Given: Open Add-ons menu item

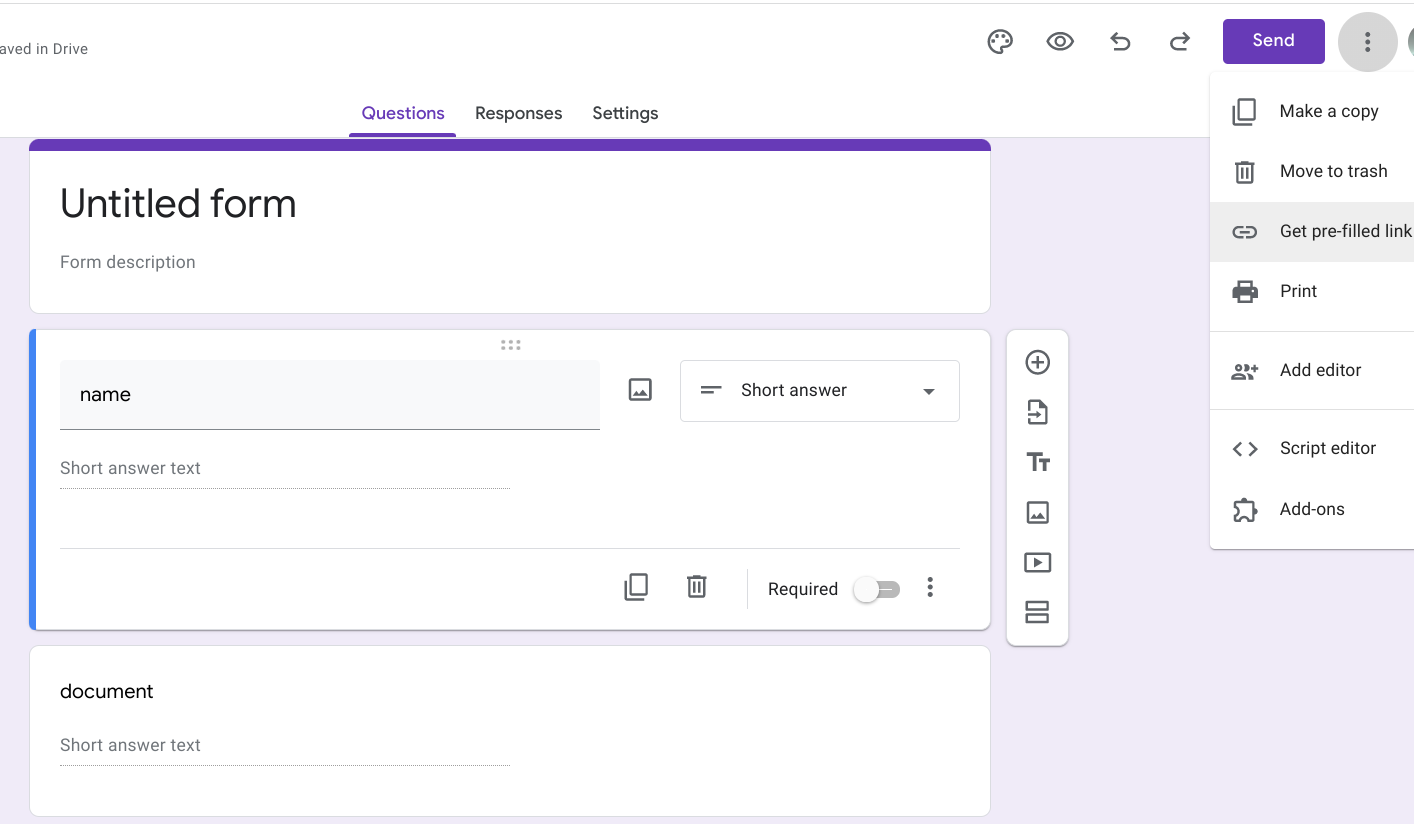Looking at the screenshot, I should pos(1312,509).
